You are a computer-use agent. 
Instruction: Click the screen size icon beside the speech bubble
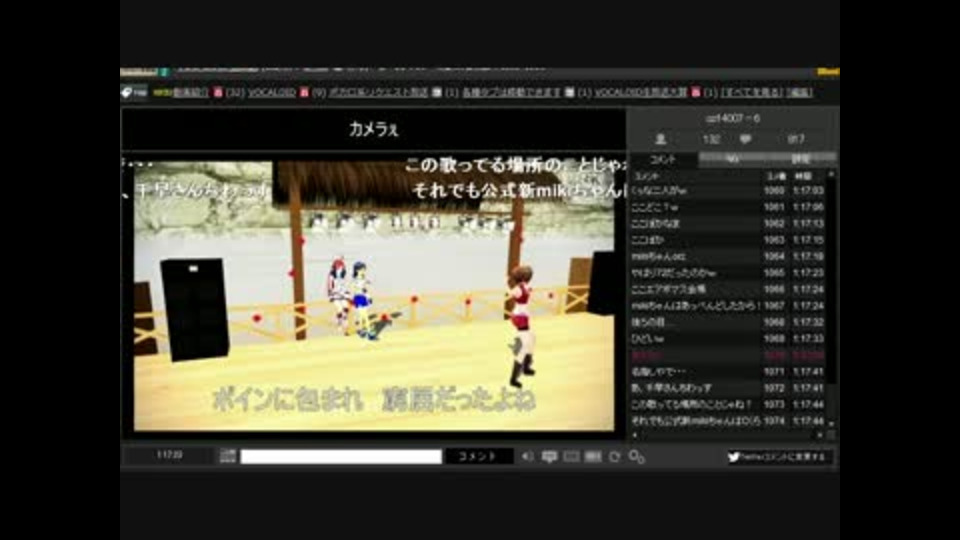click(x=571, y=457)
